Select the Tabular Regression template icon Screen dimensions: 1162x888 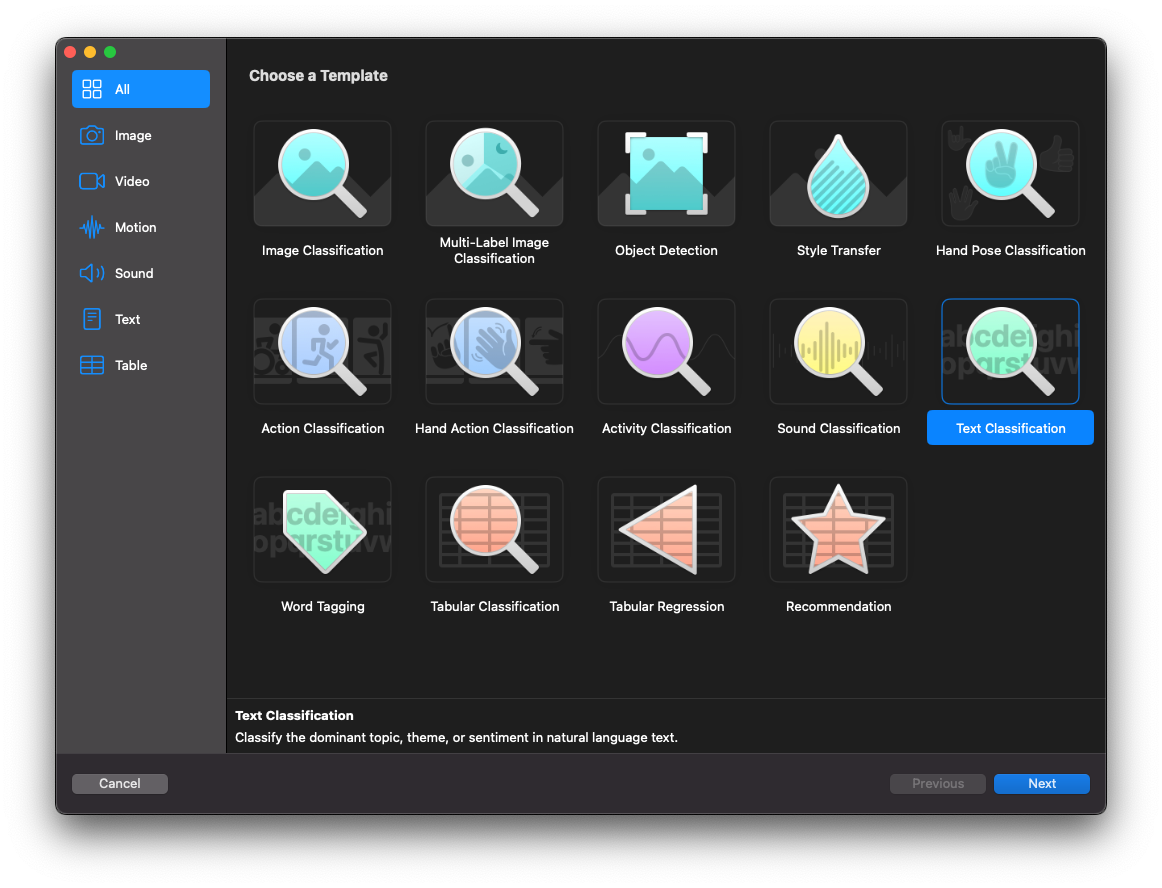pyautogui.click(x=666, y=530)
